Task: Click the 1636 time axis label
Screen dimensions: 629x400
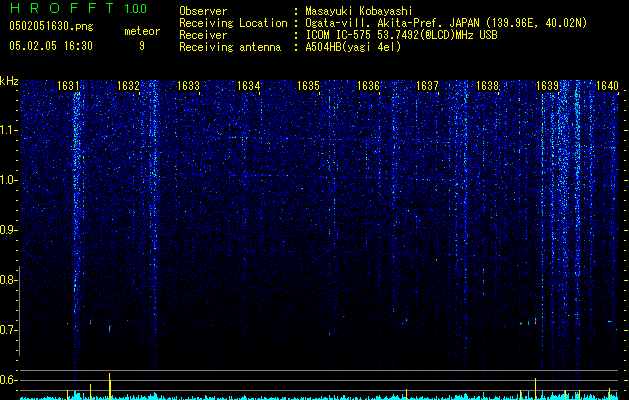Action: click(368, 85)
